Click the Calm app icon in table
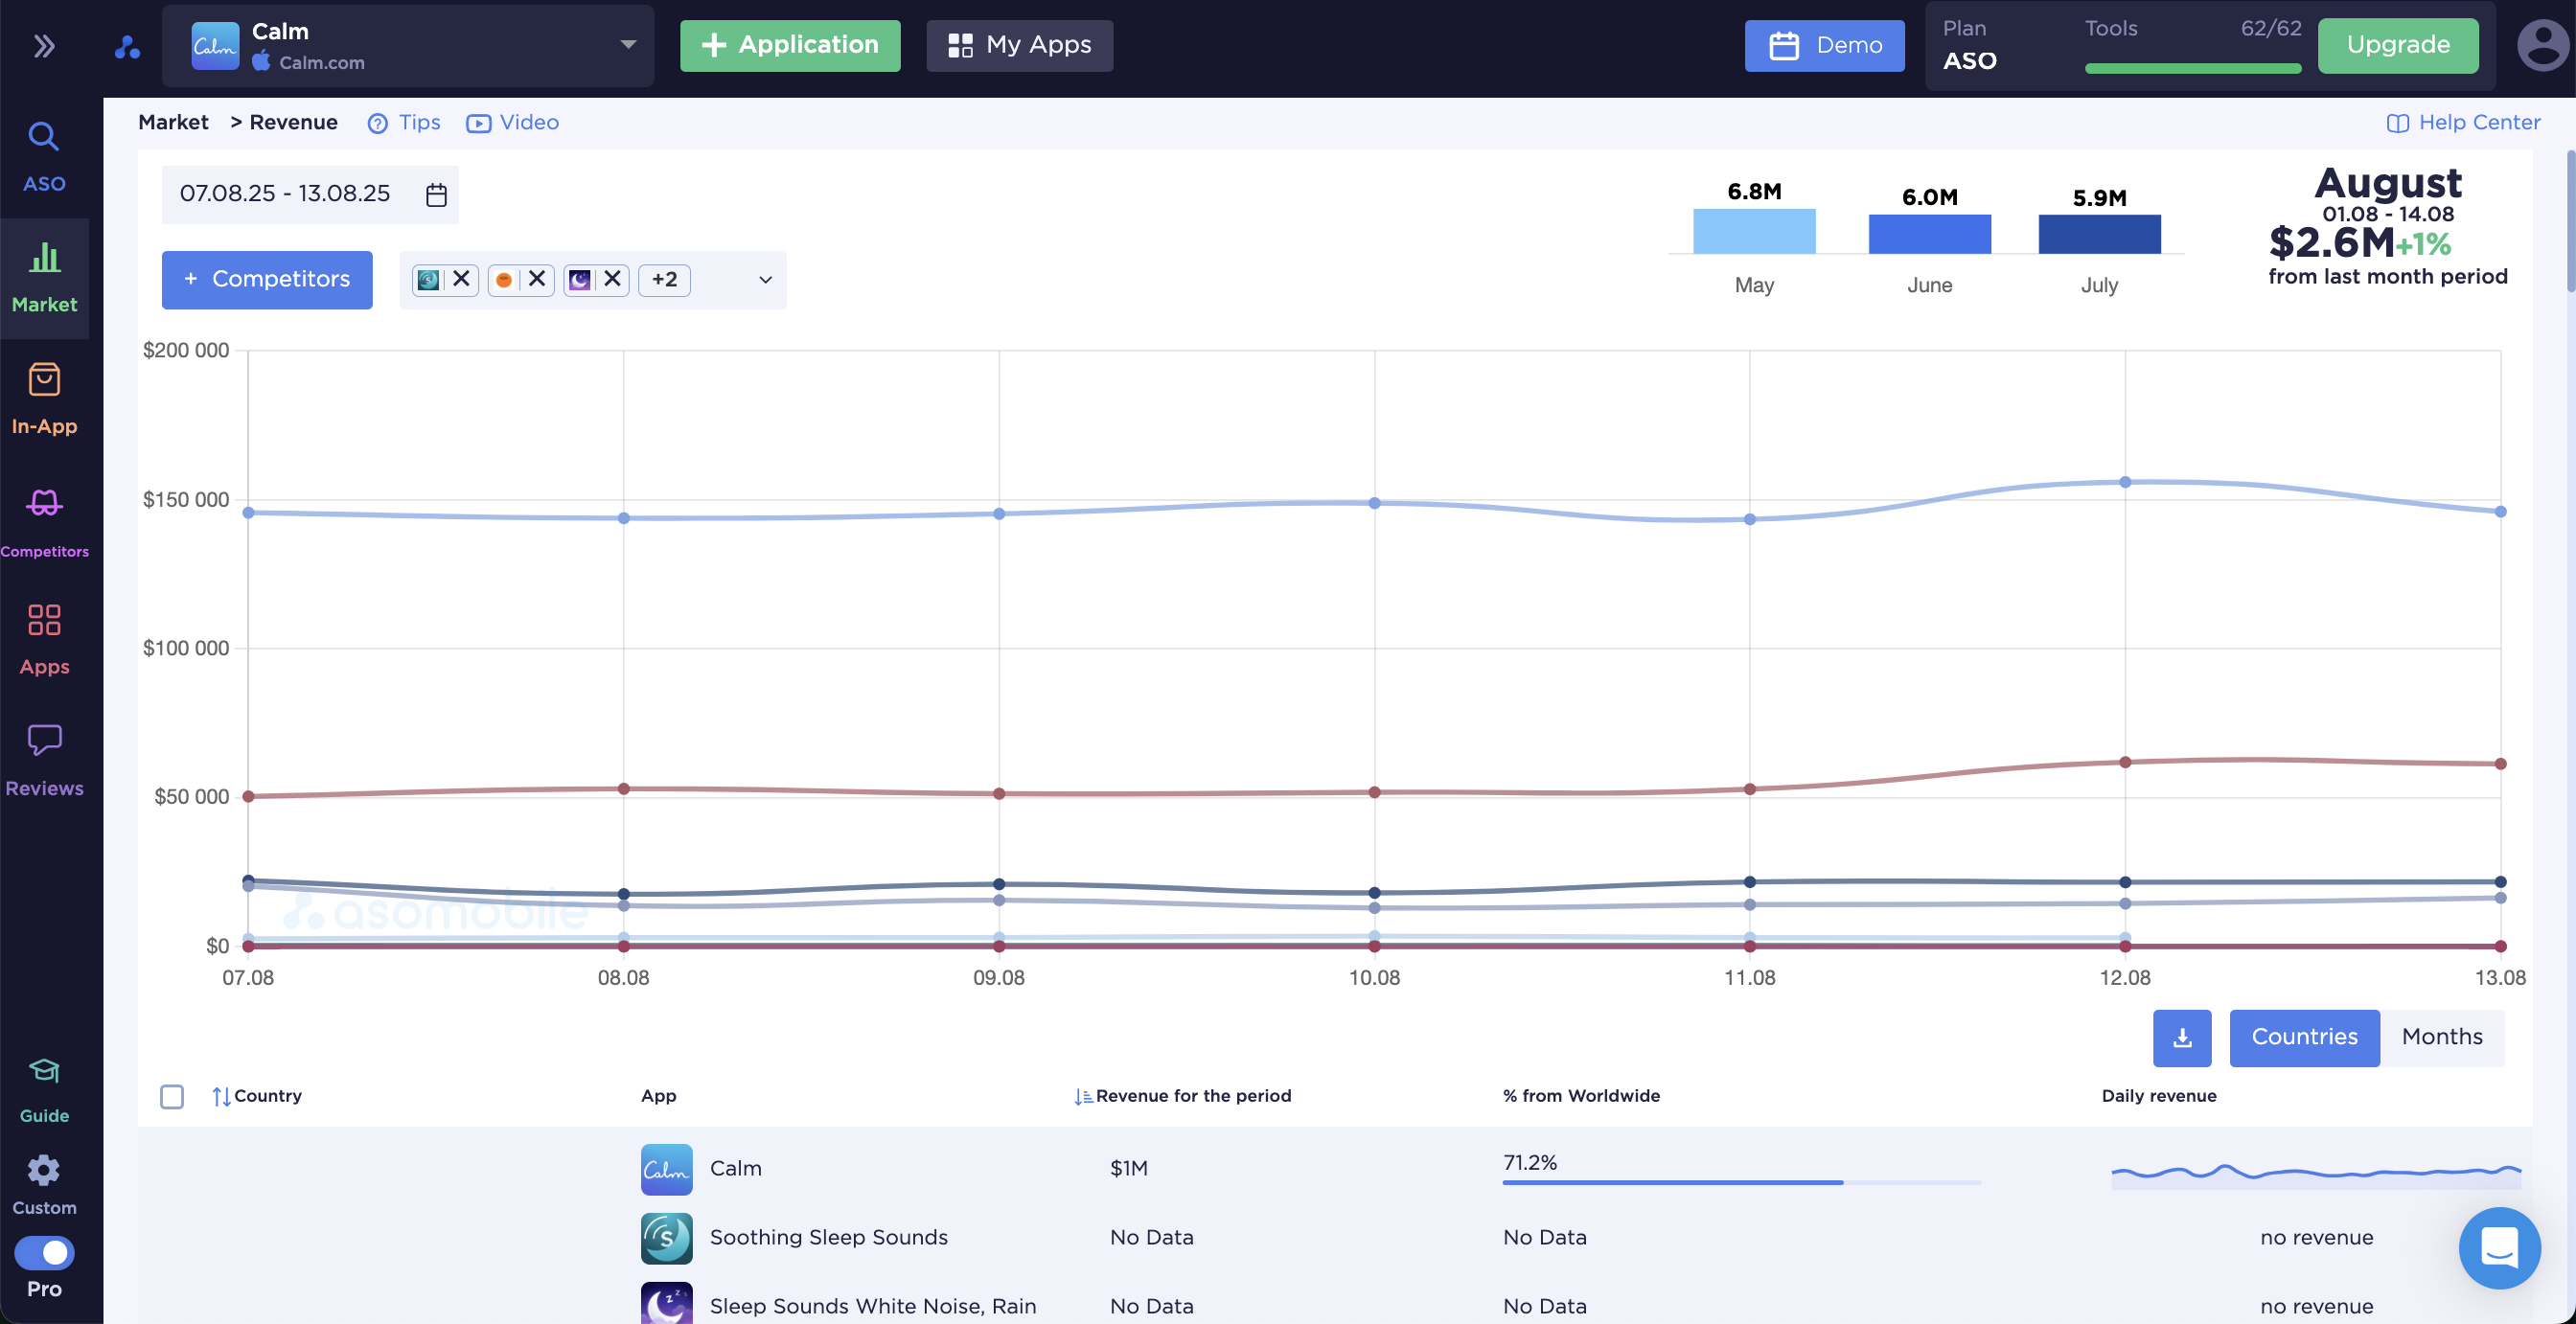 pos(666,1169)
